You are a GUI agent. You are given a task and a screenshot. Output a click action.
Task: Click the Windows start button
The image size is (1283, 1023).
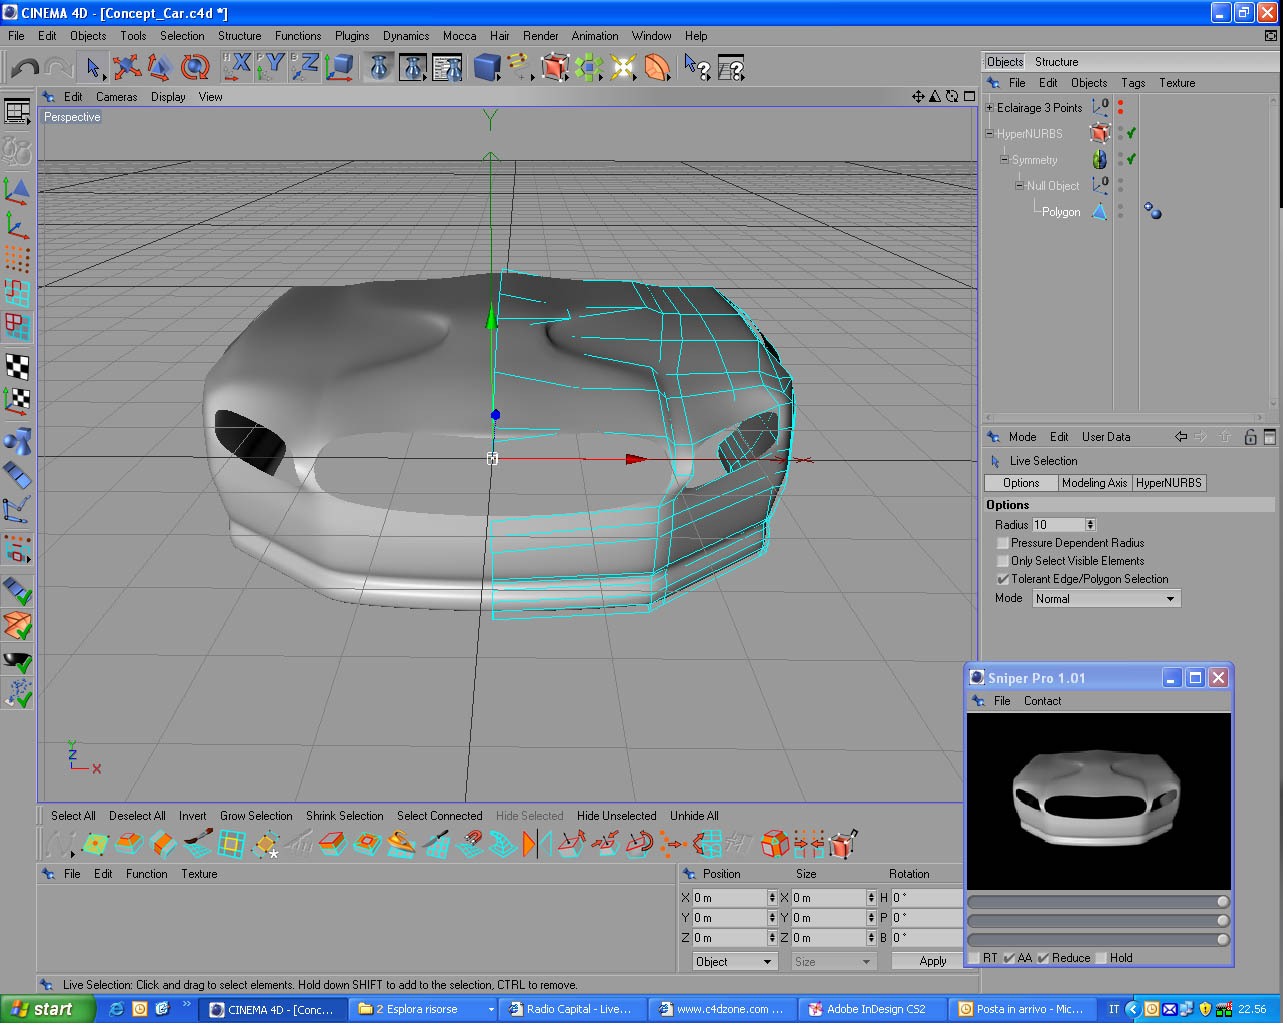(x=47, y=1009)
